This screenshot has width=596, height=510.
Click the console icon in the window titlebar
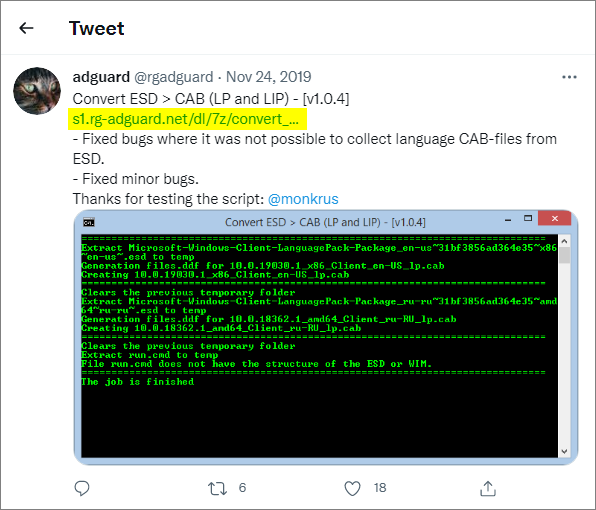[x=89, y=222]
